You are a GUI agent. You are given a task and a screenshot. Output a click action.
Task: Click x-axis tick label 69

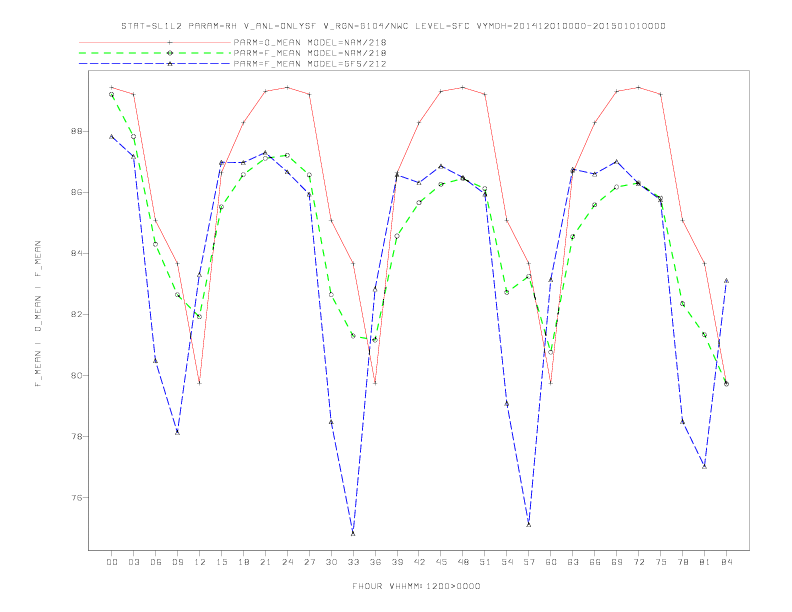click(x=617, y=562)
